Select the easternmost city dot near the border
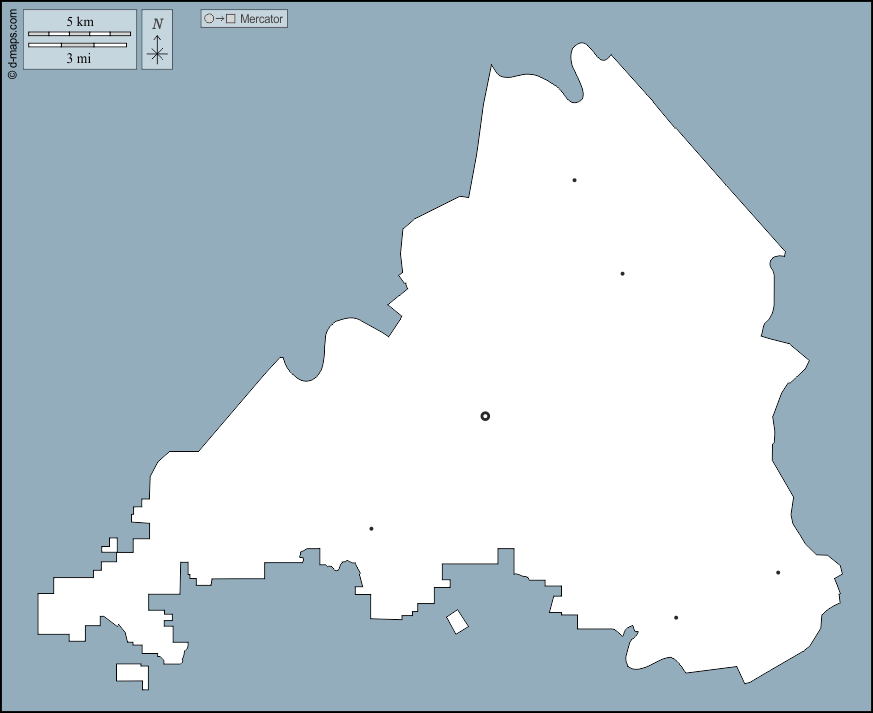The width and height of the screenshot is (873, 713). point(778,572)
